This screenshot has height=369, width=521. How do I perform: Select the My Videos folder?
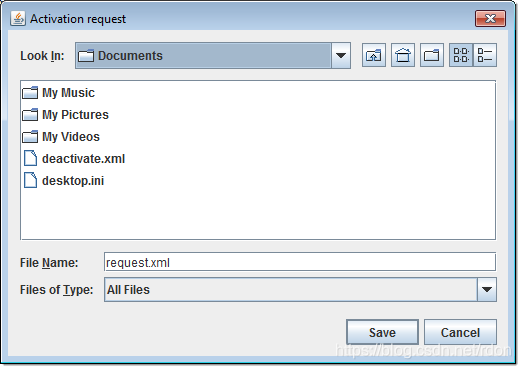[x=61, y=137]
